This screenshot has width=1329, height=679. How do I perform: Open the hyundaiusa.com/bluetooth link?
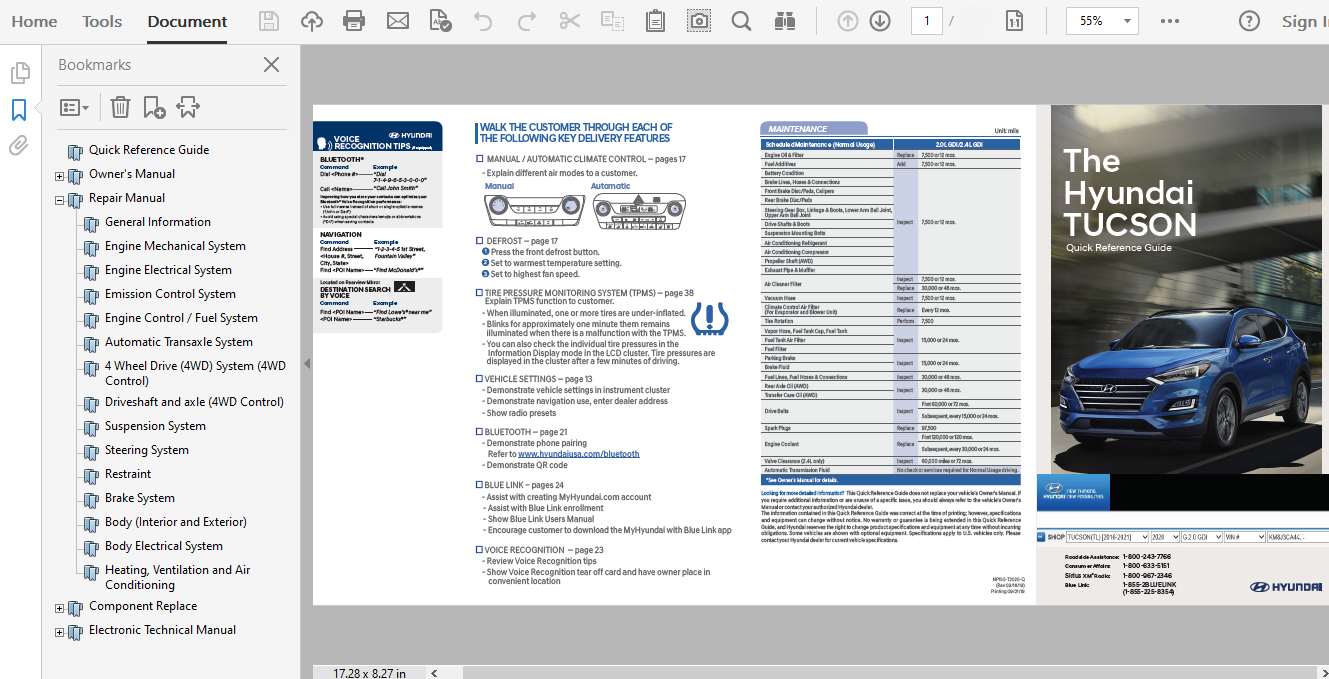578,454
